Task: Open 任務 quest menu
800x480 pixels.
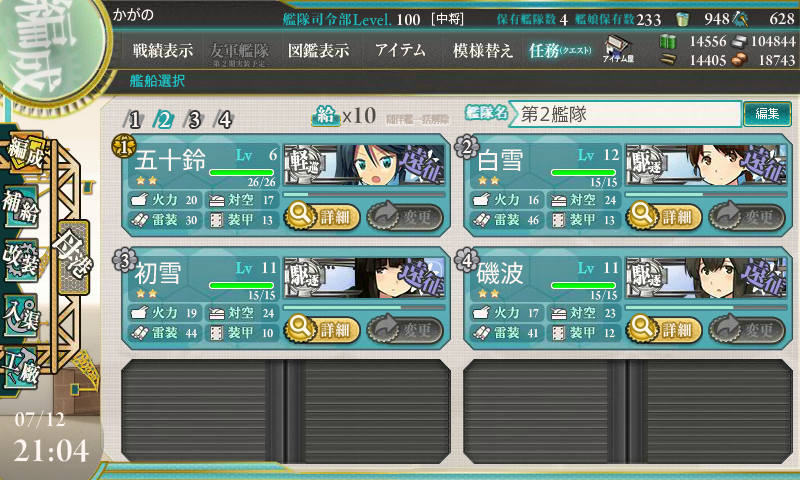Action: (x=560, y=50)
